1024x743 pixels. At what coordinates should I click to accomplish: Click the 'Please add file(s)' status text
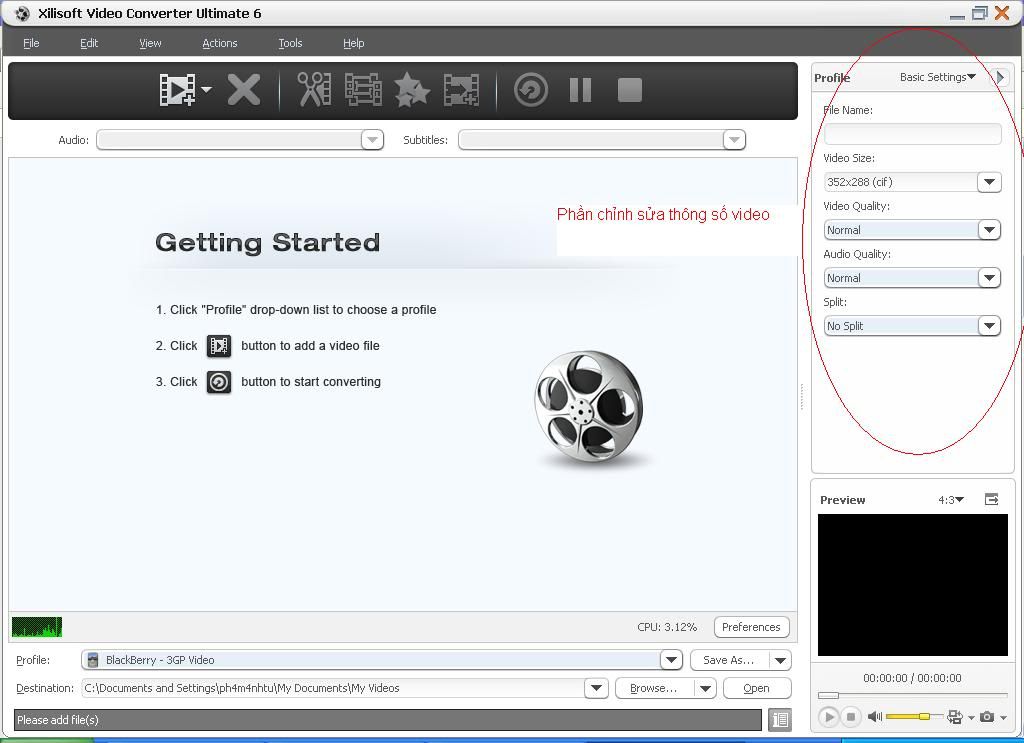pyautogui.click(x=57, y=719)
